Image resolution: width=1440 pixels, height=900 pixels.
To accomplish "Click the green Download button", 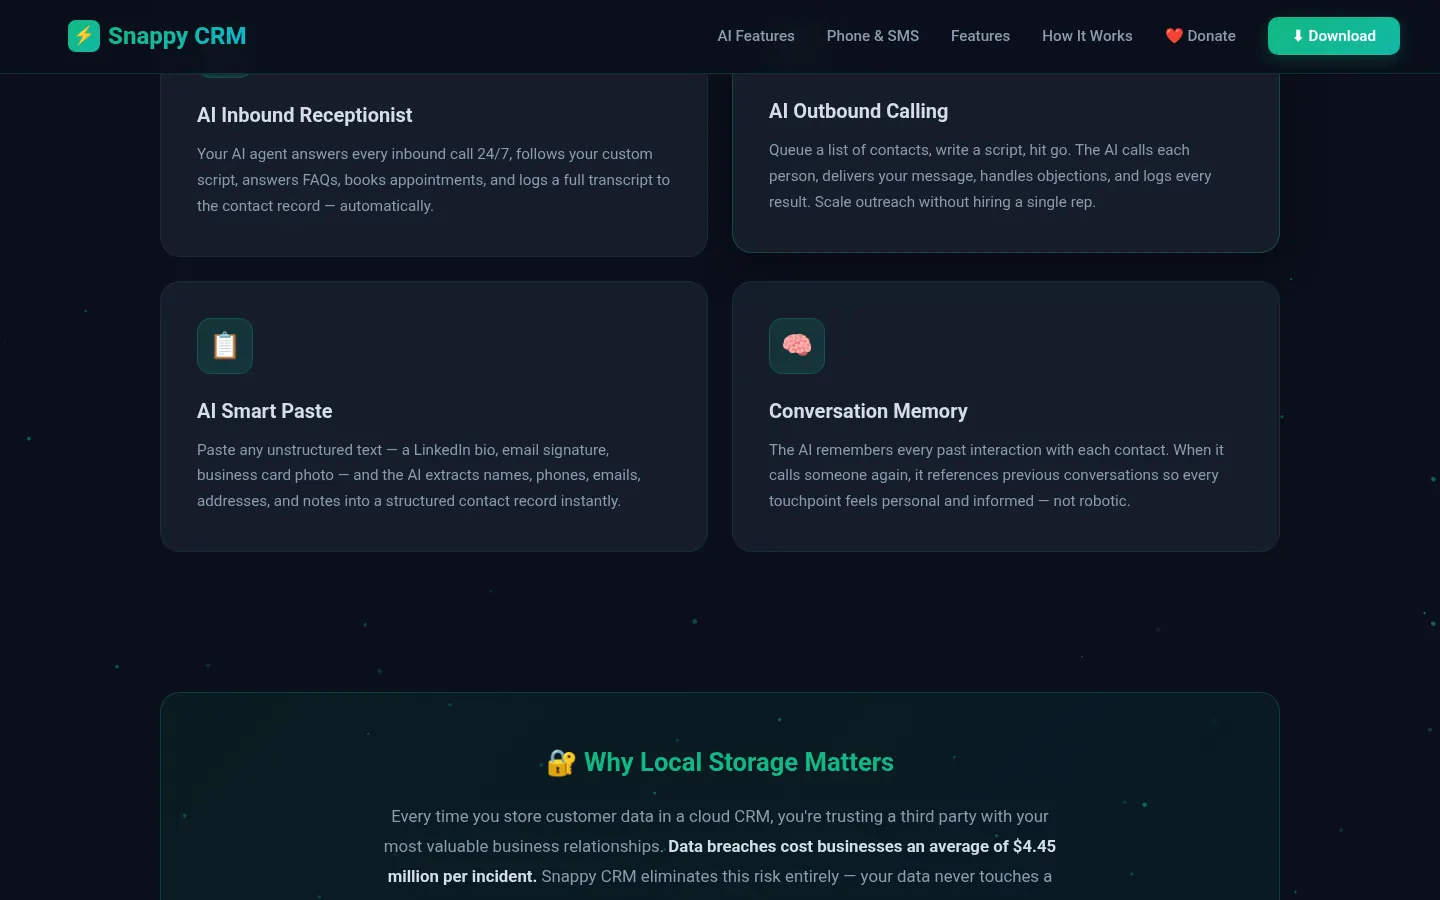I will tap(1334, 36).
